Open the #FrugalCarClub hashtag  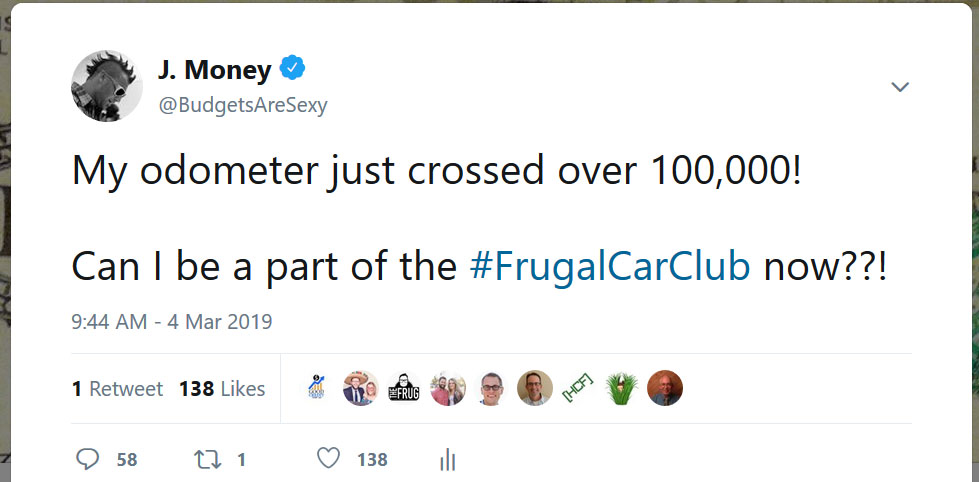coord(609,268)
